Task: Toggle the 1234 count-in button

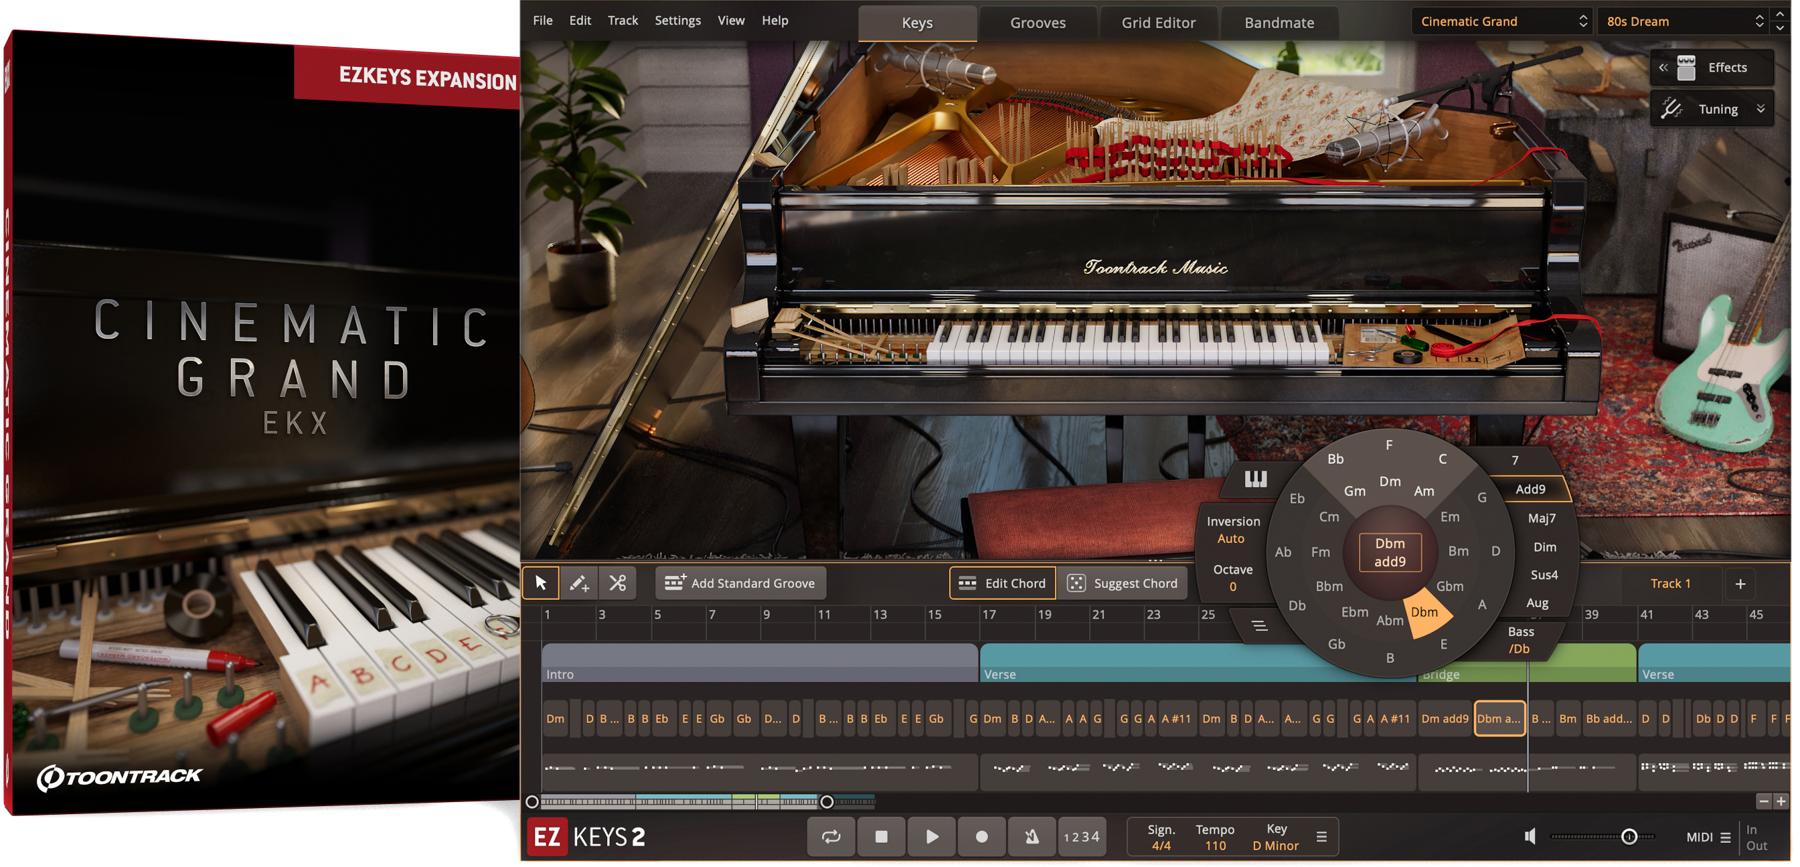Action: [x=1081, y=837]
